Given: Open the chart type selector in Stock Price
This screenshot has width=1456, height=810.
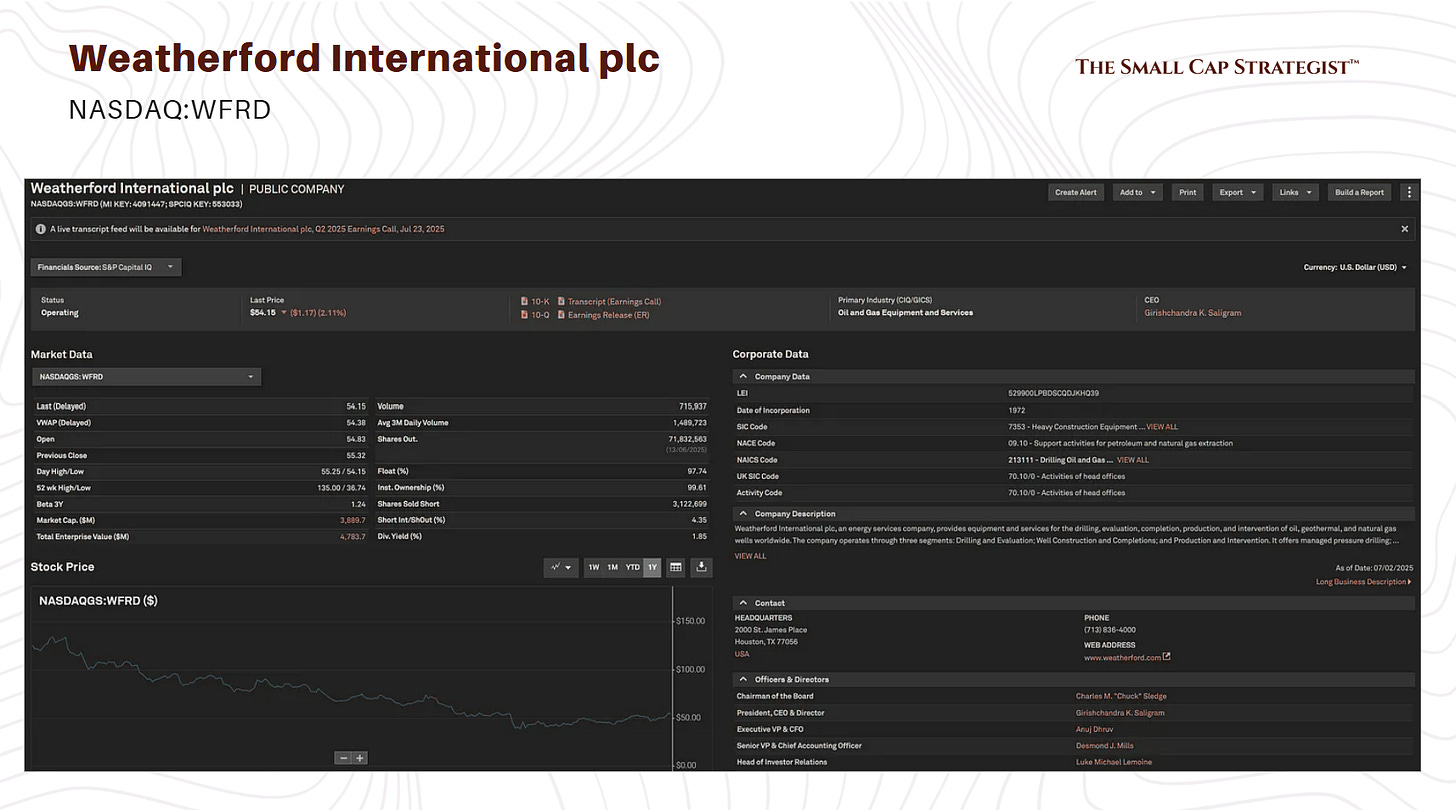Looking at the screenshot, I should [x=561, y=567].
